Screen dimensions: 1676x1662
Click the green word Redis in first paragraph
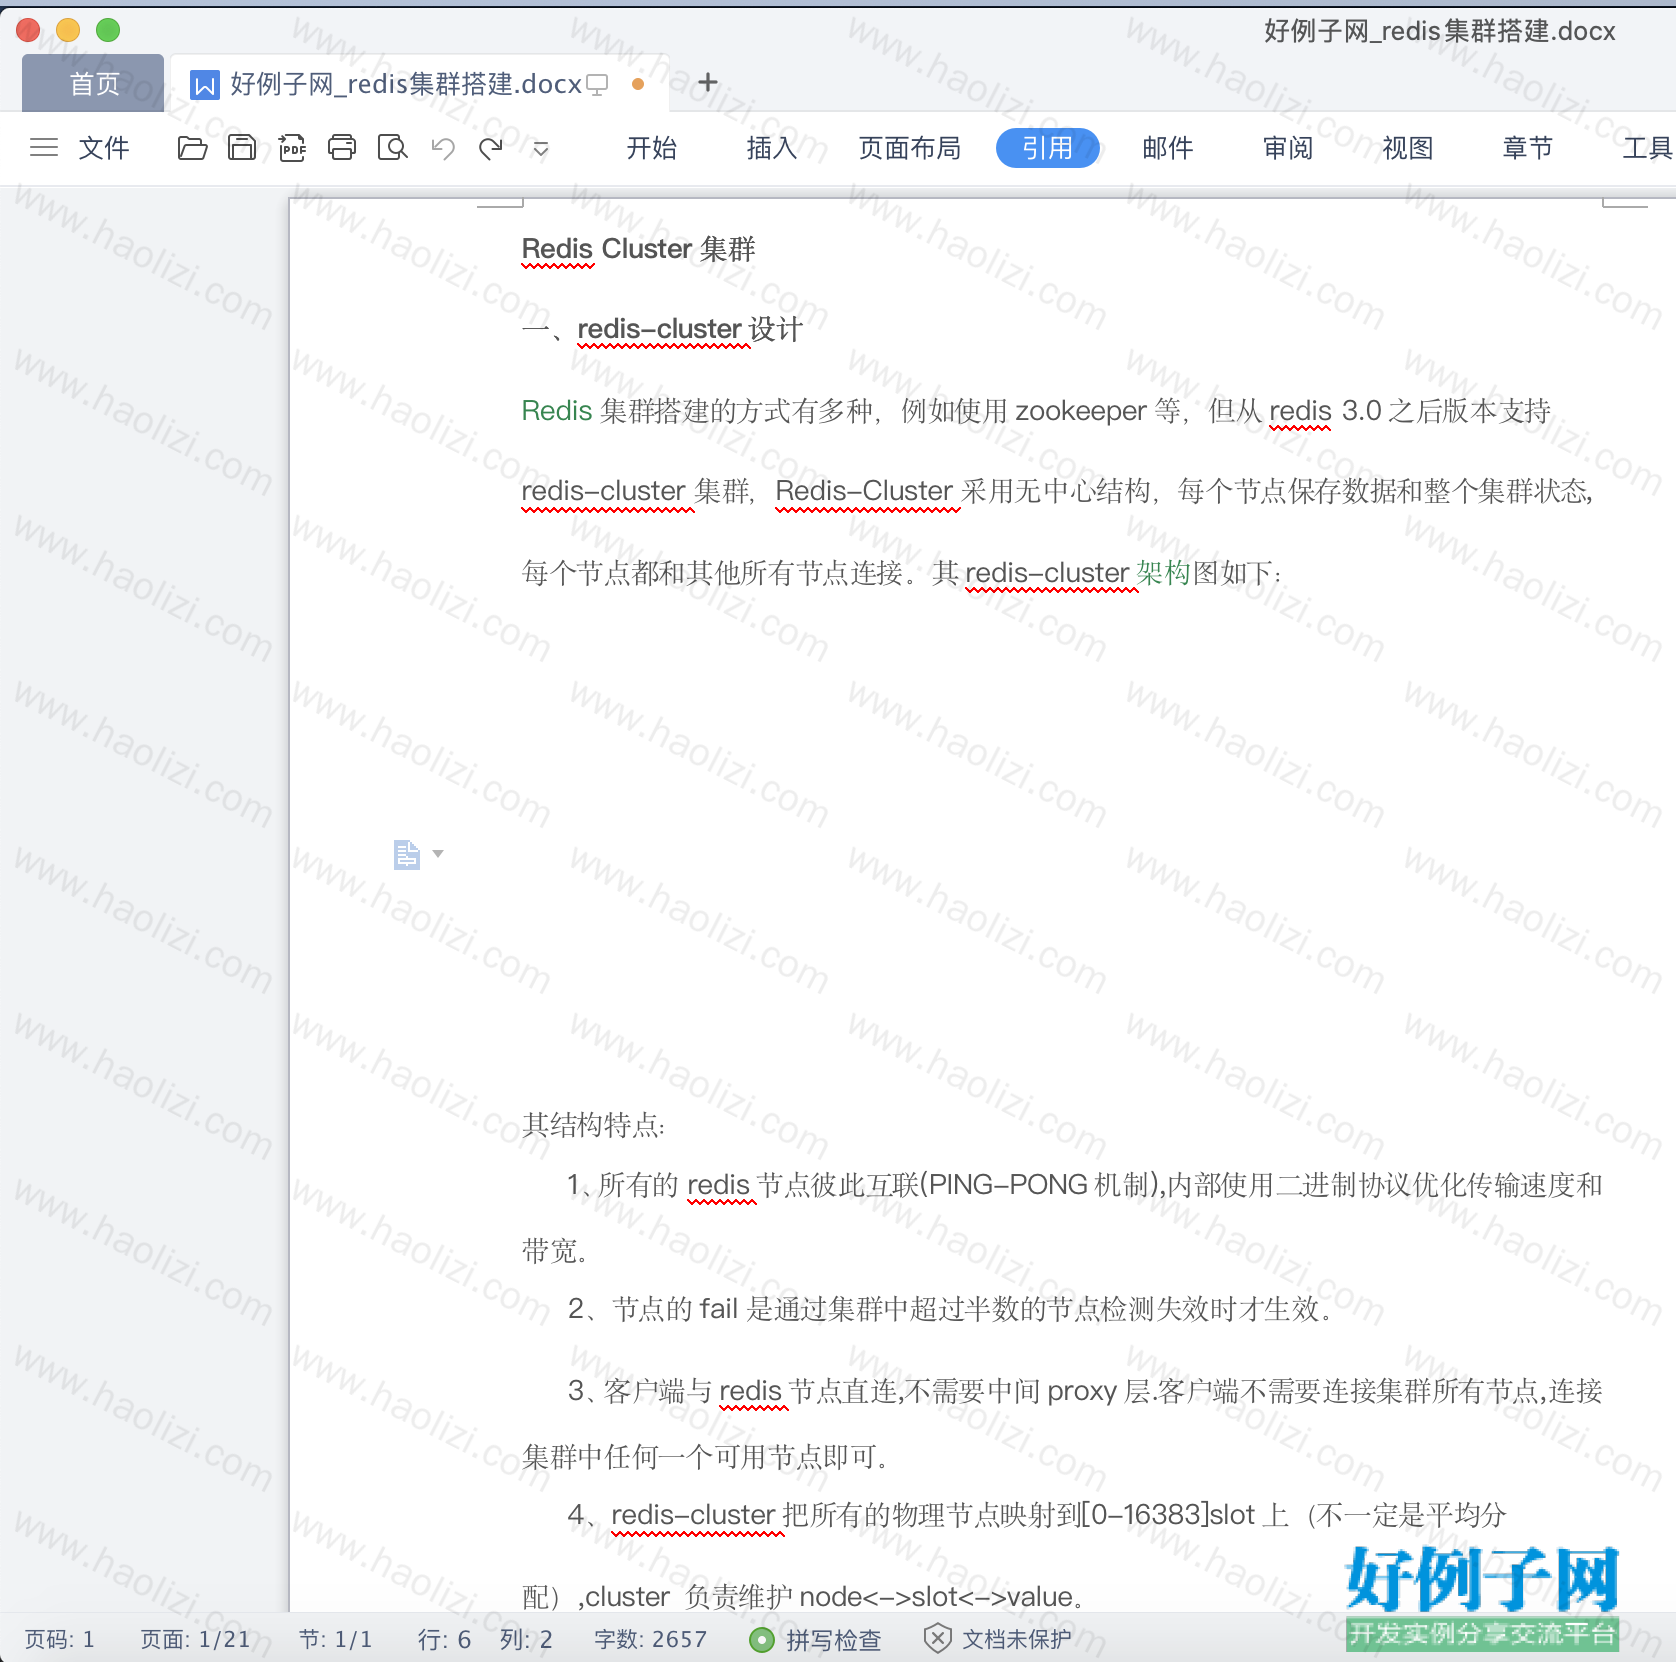pyautogui.click(x=557, y=411)
